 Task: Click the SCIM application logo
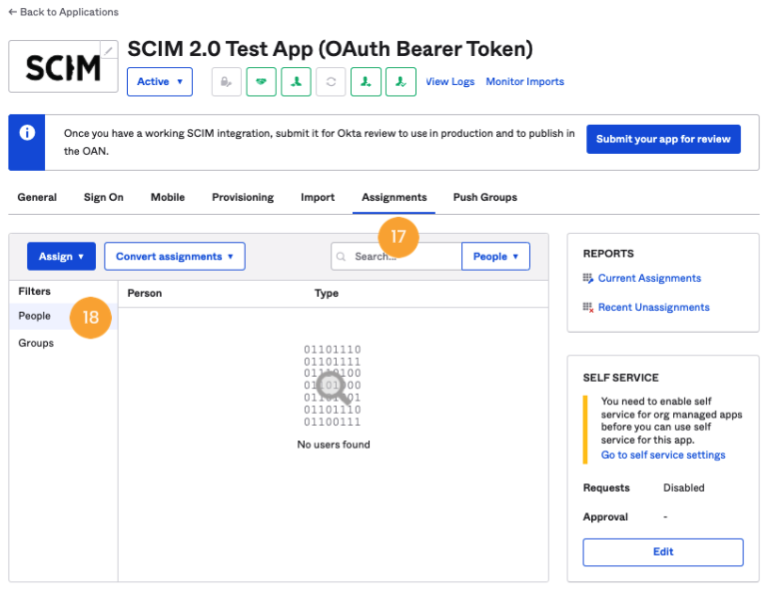click(63, 67)
